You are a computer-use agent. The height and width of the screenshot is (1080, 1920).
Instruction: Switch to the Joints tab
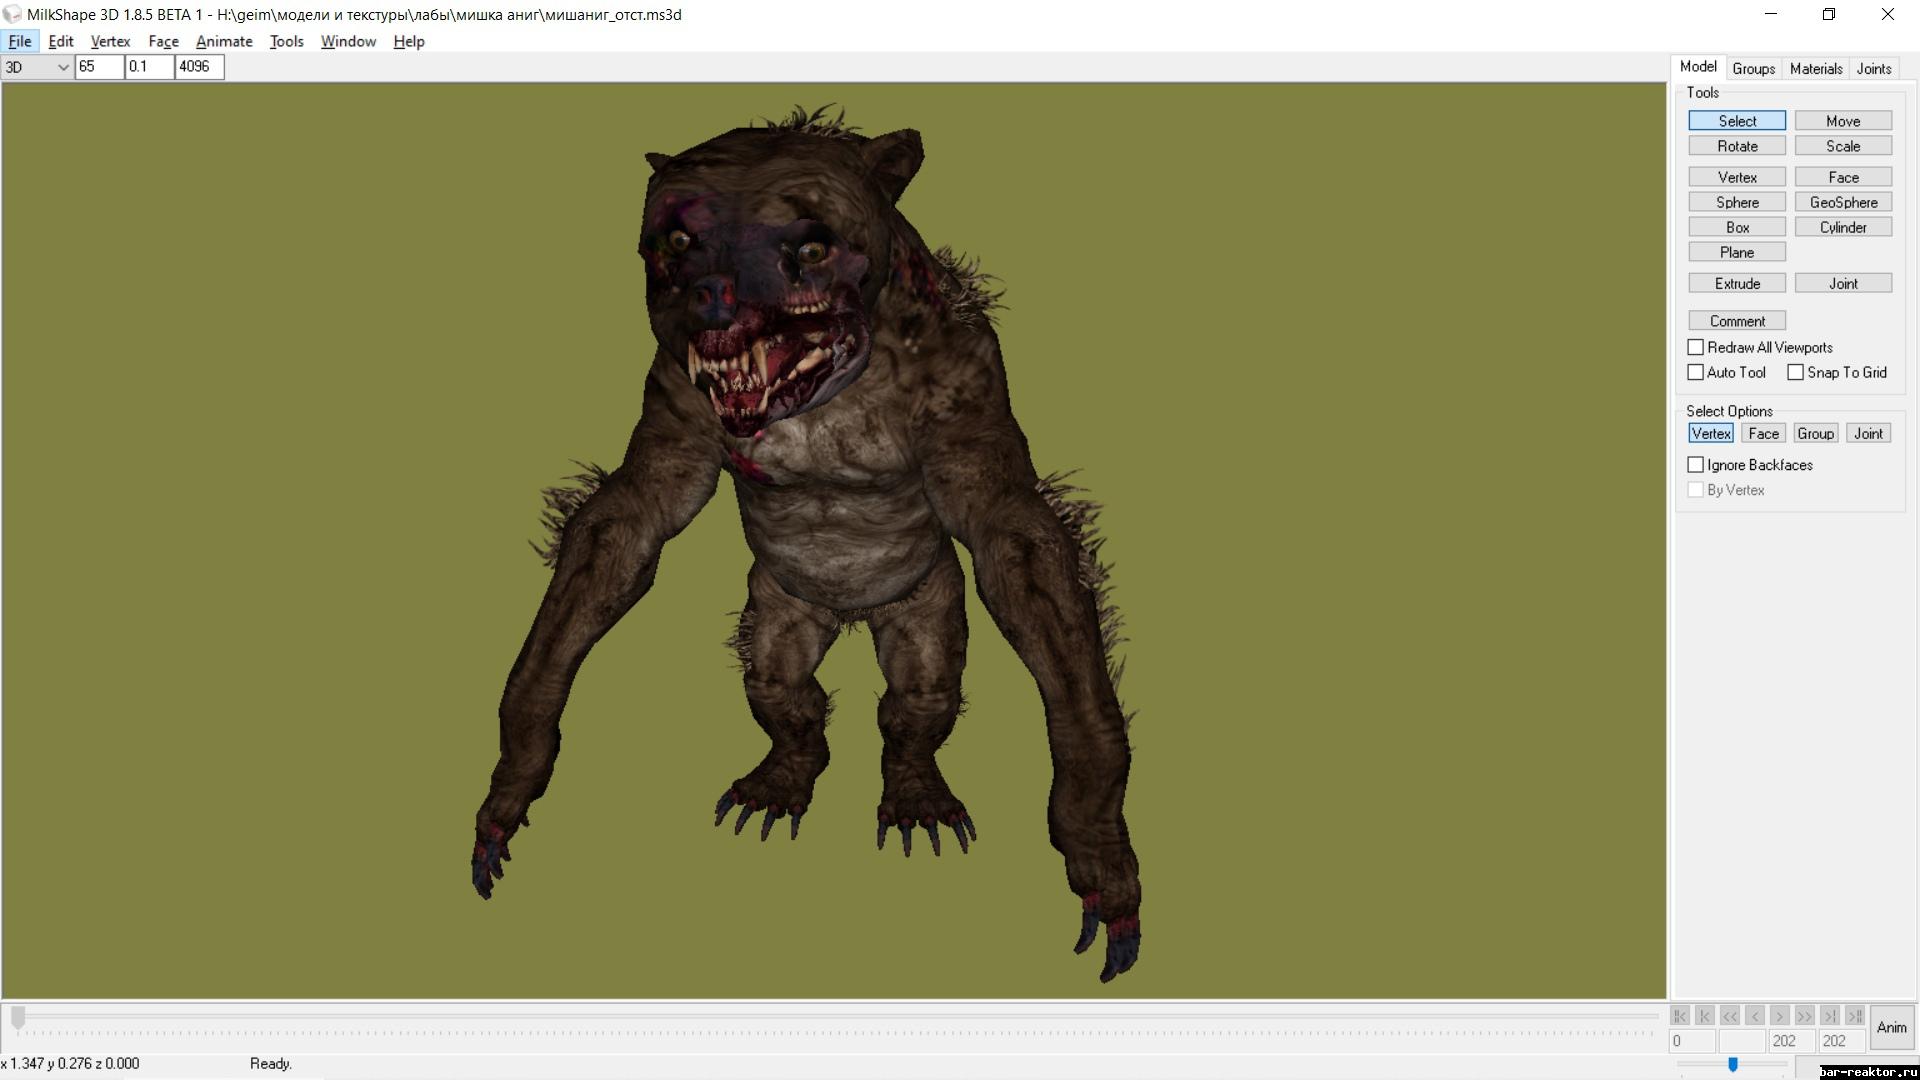pos(1873,69)
